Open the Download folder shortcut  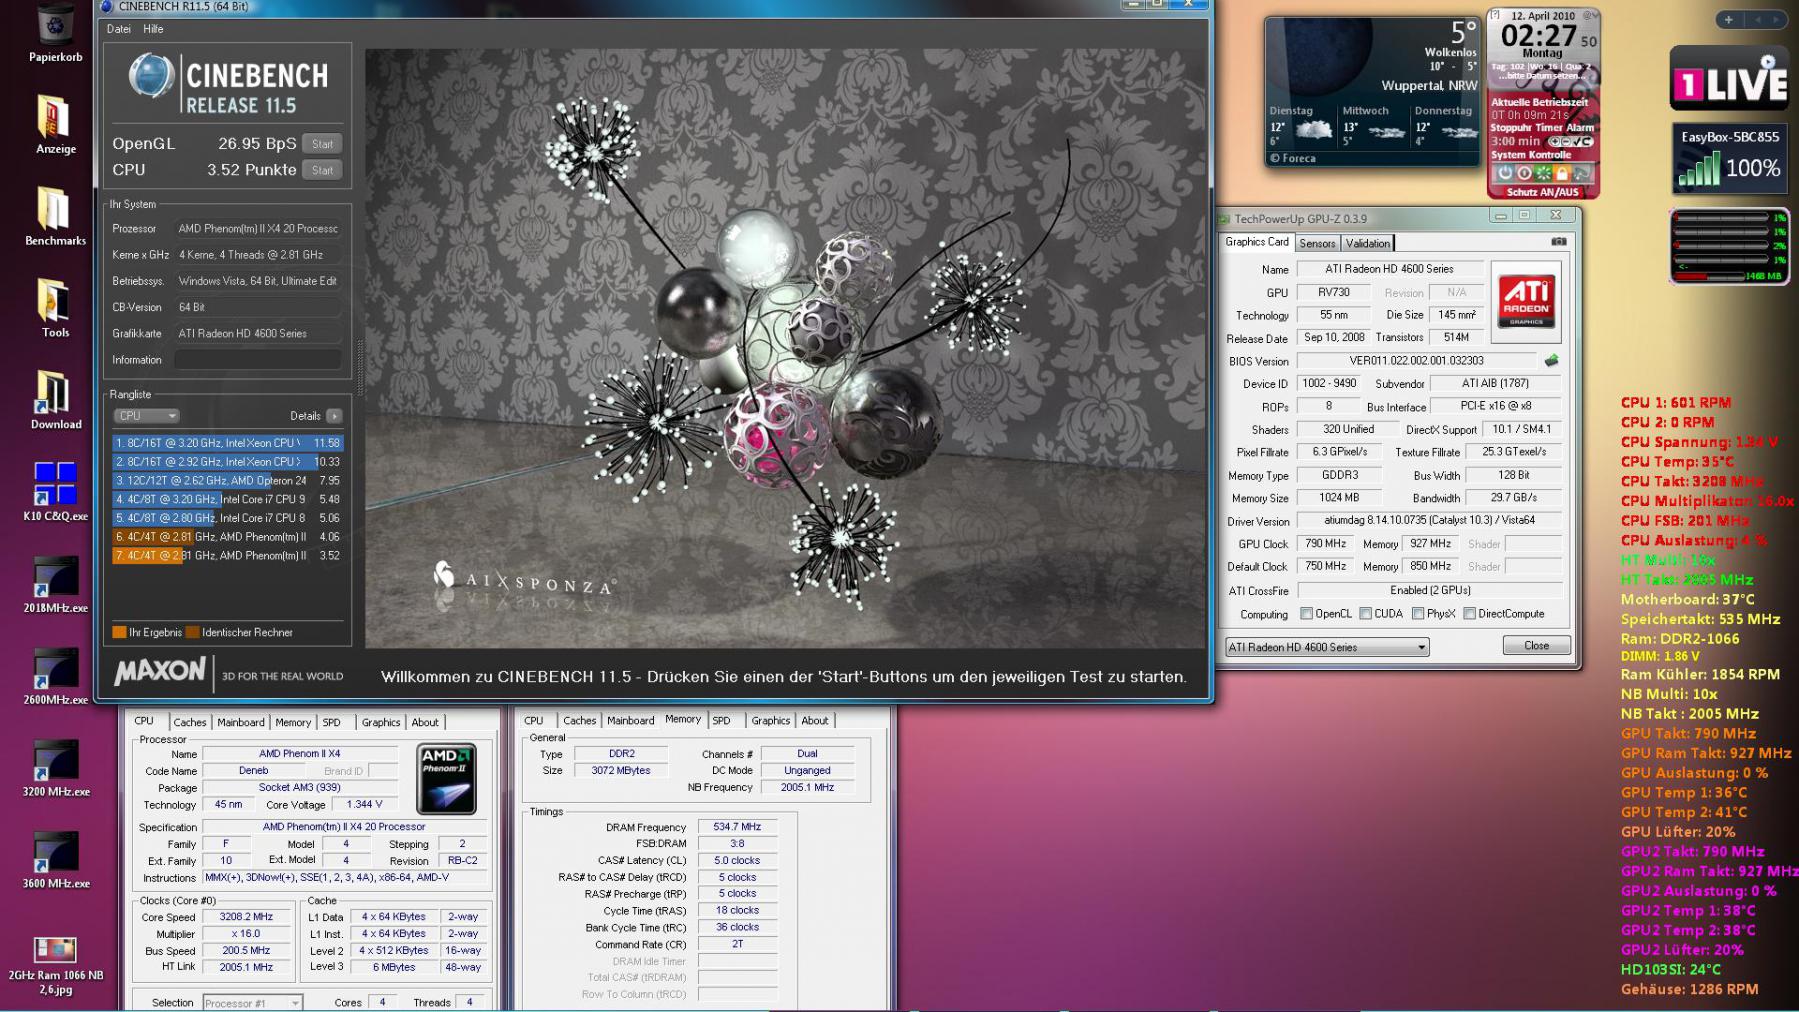[56, 399]
